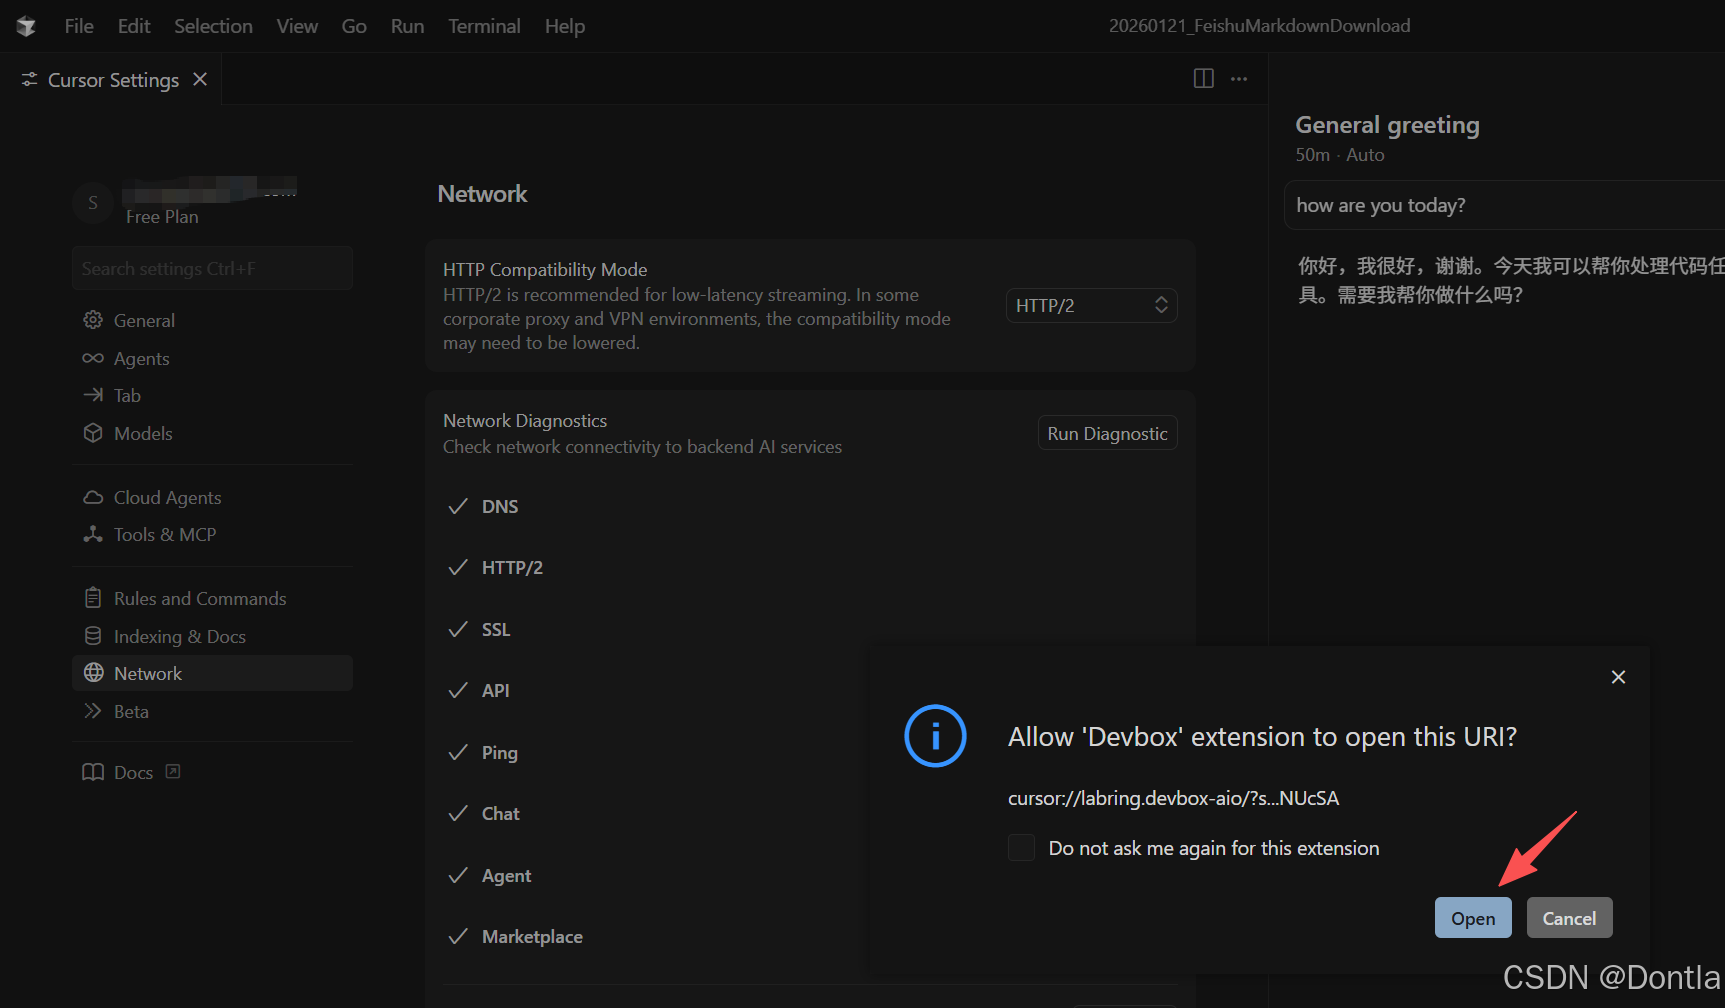Select the Cursor Settings tab
Screen dimensions: 1725x1008
point(113,80)
